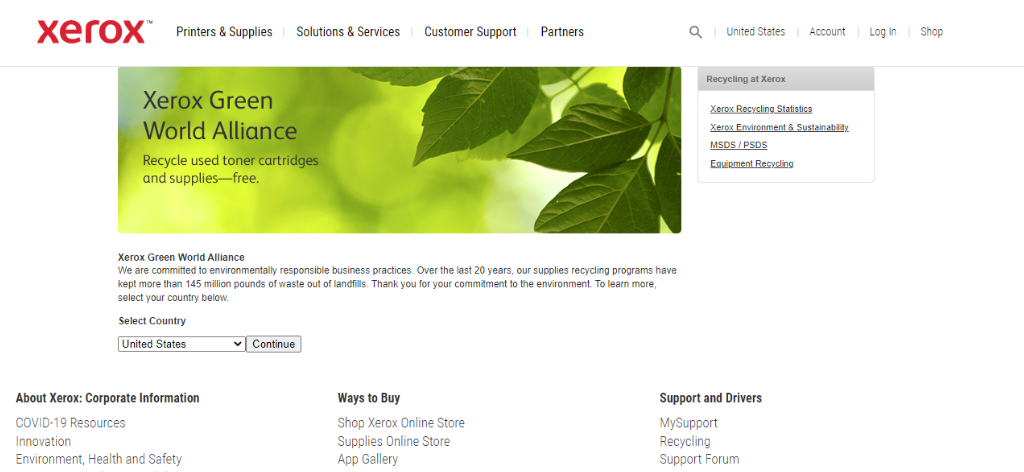The image size is (1024, 472).
Task: Open Printers & Supplies menu
Action: pos(224,32)
